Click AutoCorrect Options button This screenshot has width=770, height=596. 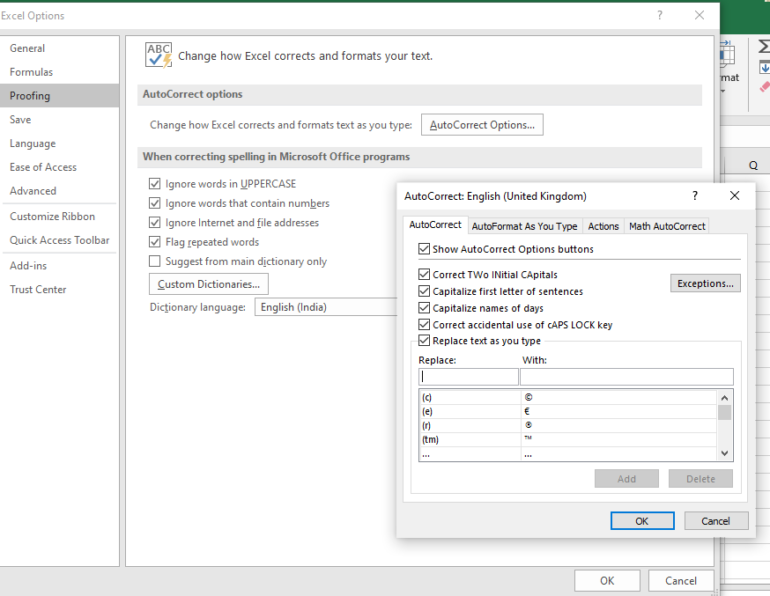[x=482, y=125]
